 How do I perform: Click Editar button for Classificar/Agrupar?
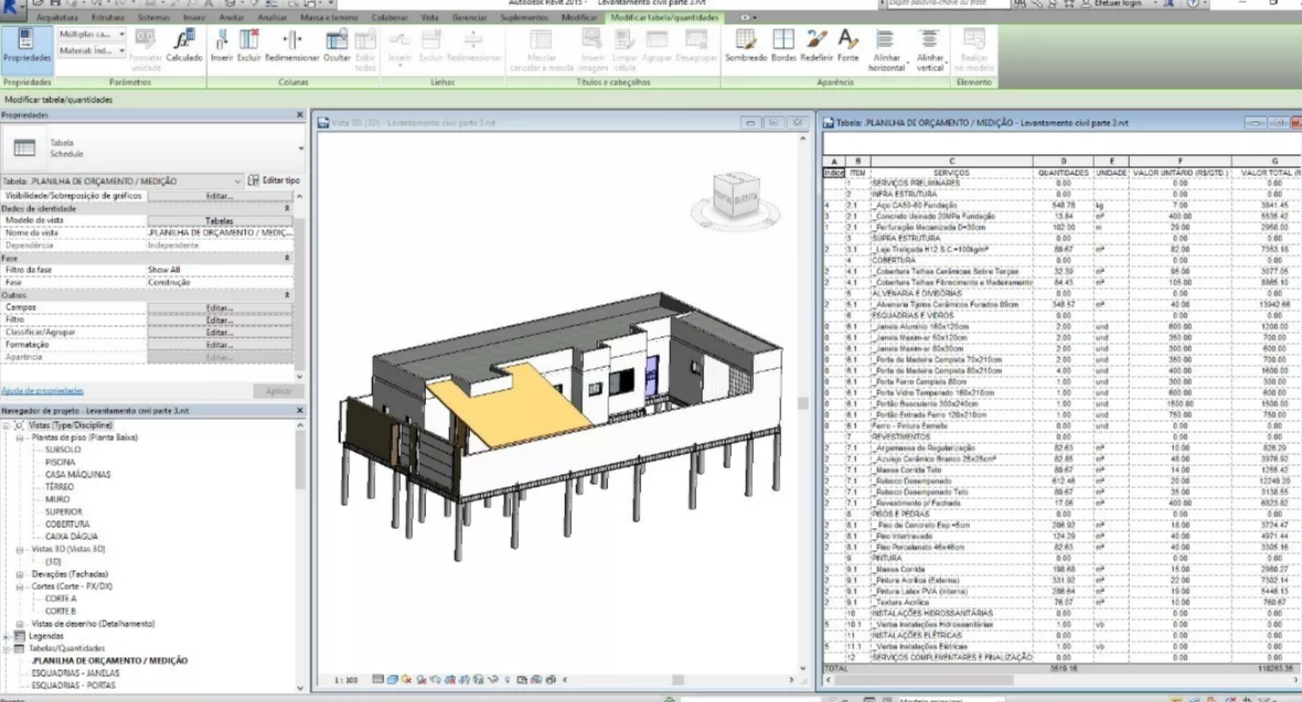click(219, 332)
